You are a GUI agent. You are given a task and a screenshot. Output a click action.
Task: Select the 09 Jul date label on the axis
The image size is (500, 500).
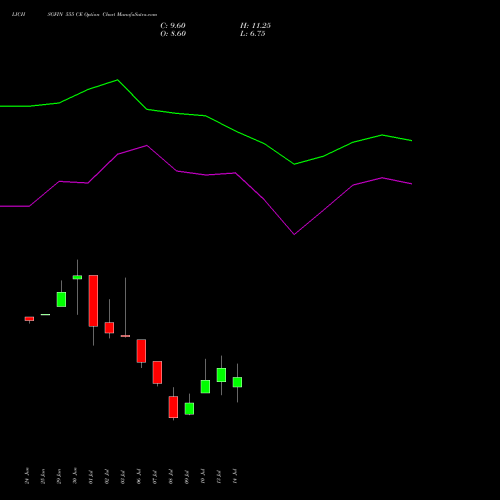click(x=187, y=477)
